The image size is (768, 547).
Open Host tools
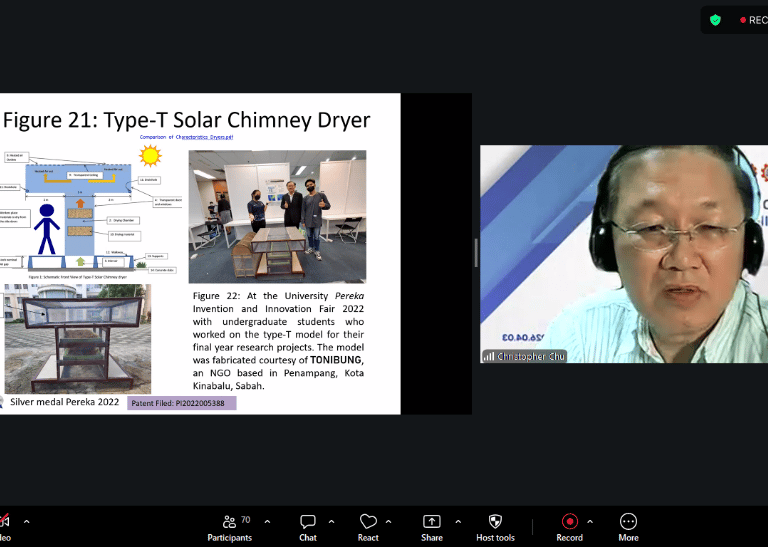click(495, 528)
